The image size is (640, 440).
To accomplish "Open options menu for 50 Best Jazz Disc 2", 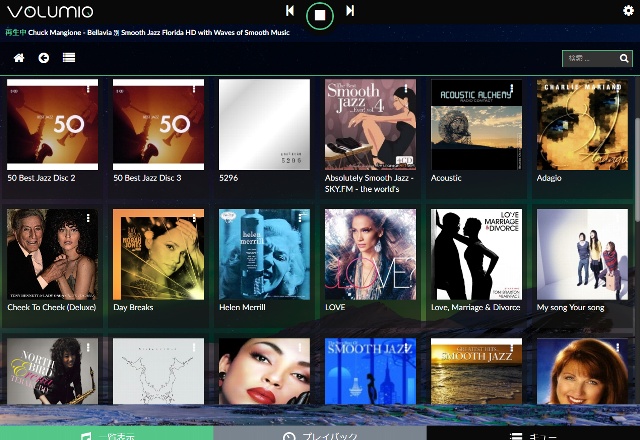I will click(x=88, y=89).
